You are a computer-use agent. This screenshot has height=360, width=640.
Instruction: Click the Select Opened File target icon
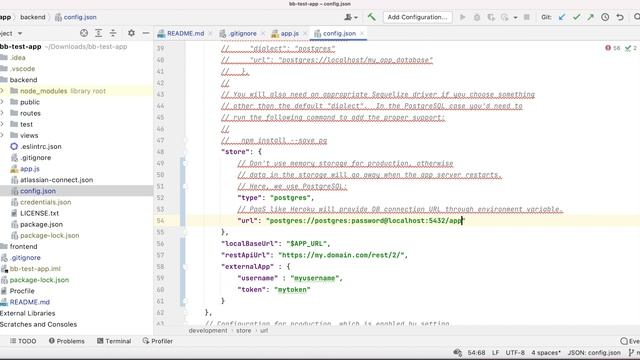(x=84, y=33)
